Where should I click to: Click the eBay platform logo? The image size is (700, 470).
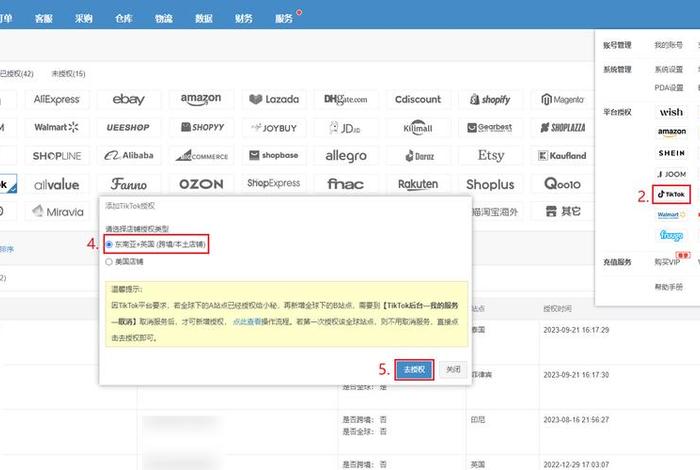pyautogui.click(x=128, y=99)
